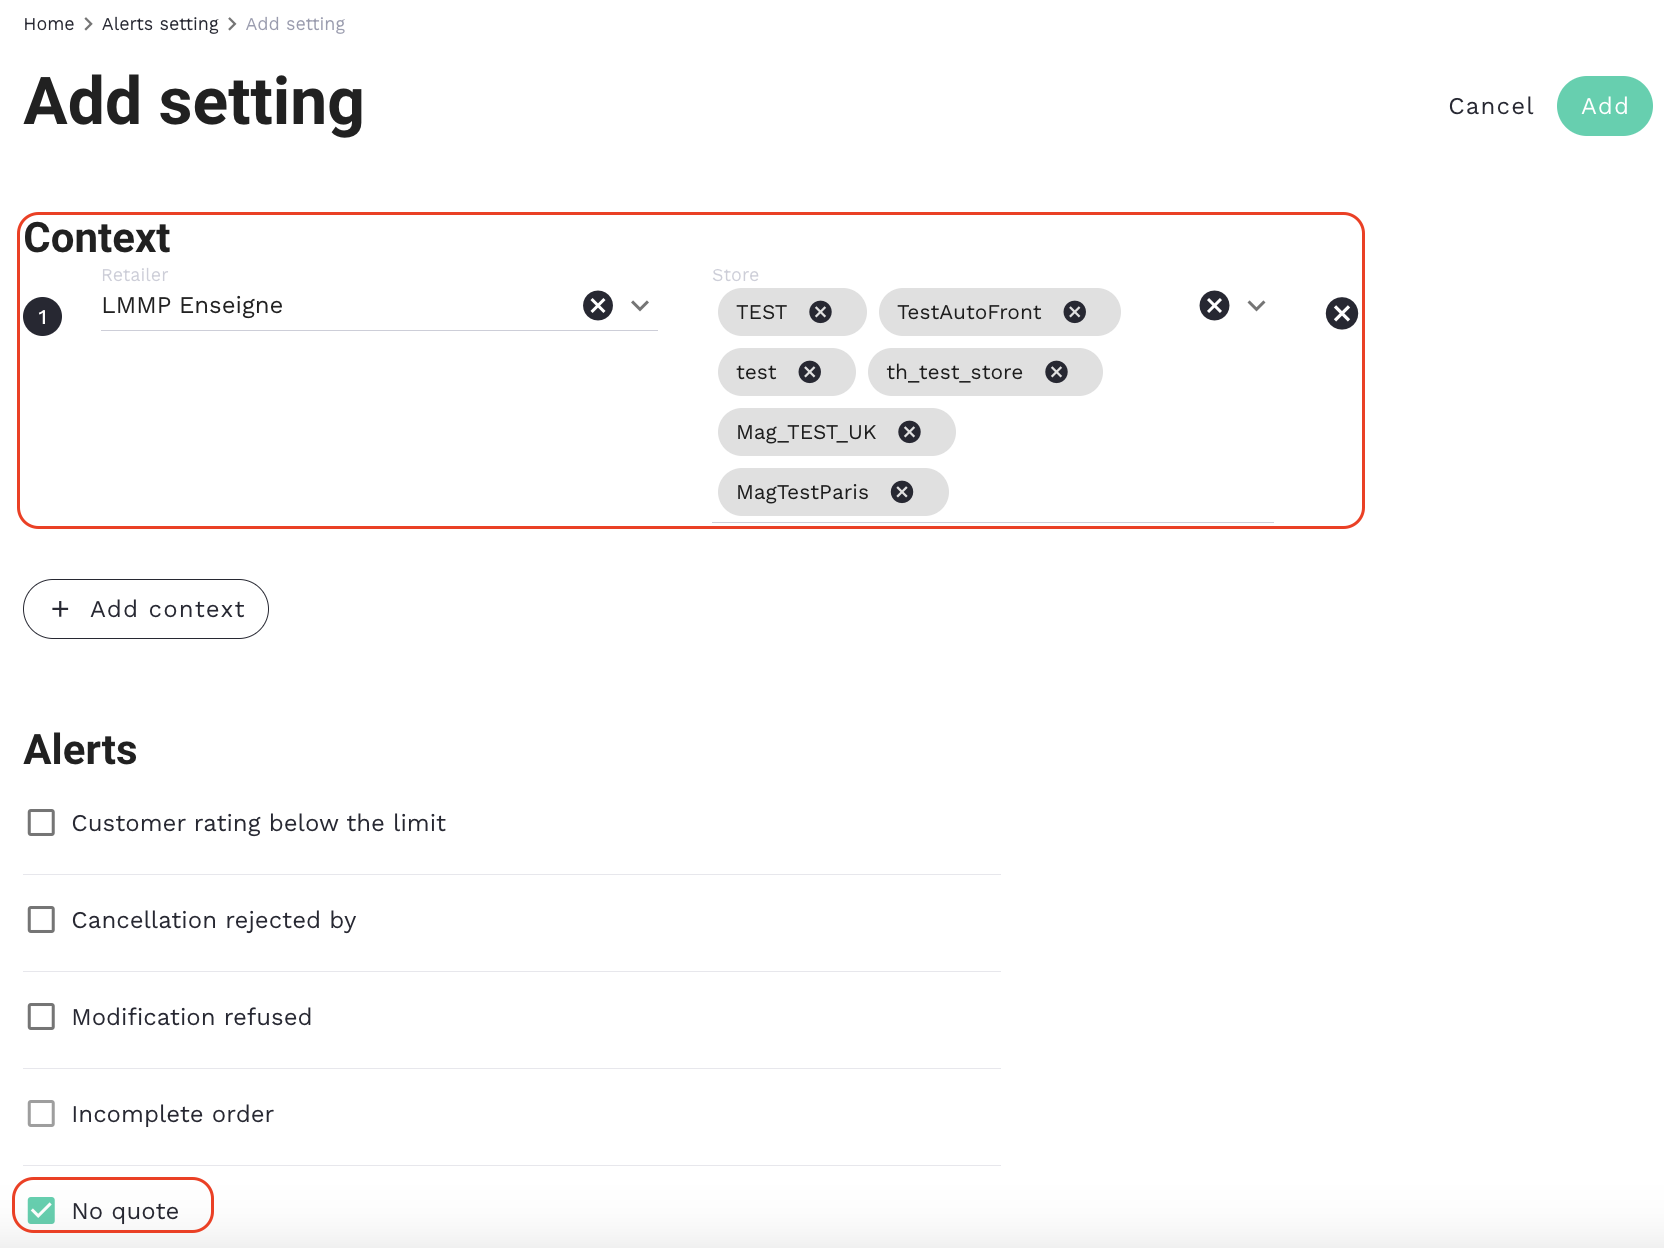Remove the th_test_store chip
1664x1248 pixels.
(1056, 372)
